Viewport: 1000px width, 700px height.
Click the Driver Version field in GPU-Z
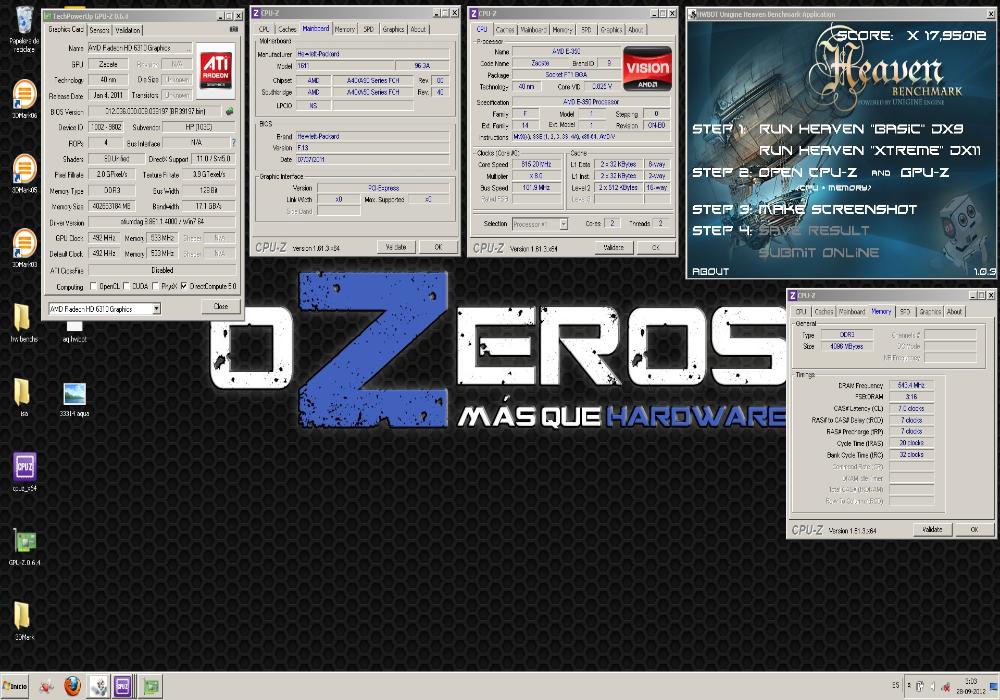pos(161,222)
